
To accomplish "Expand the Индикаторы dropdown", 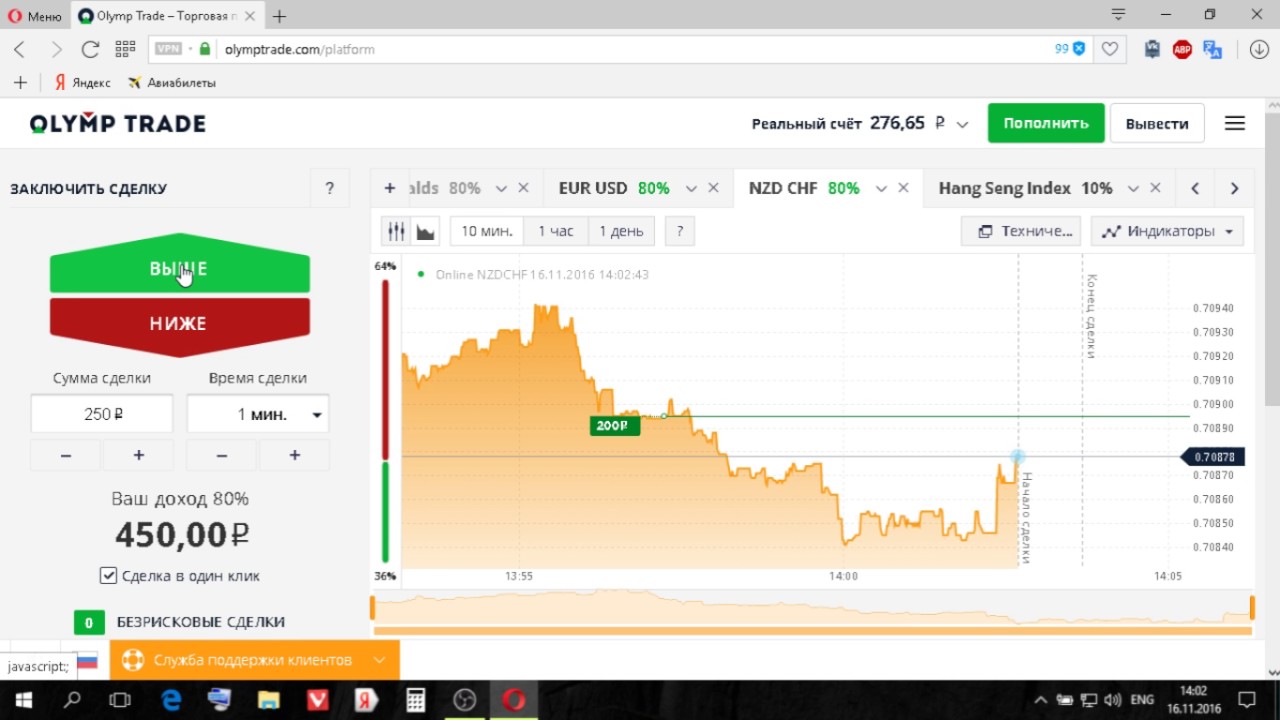I will coord(1168,231).
